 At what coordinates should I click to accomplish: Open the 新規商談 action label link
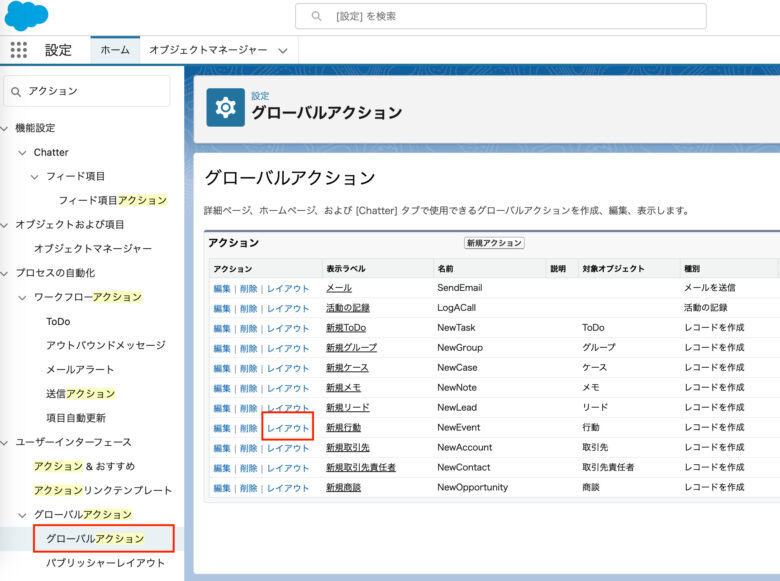click(x=343, y=487)
